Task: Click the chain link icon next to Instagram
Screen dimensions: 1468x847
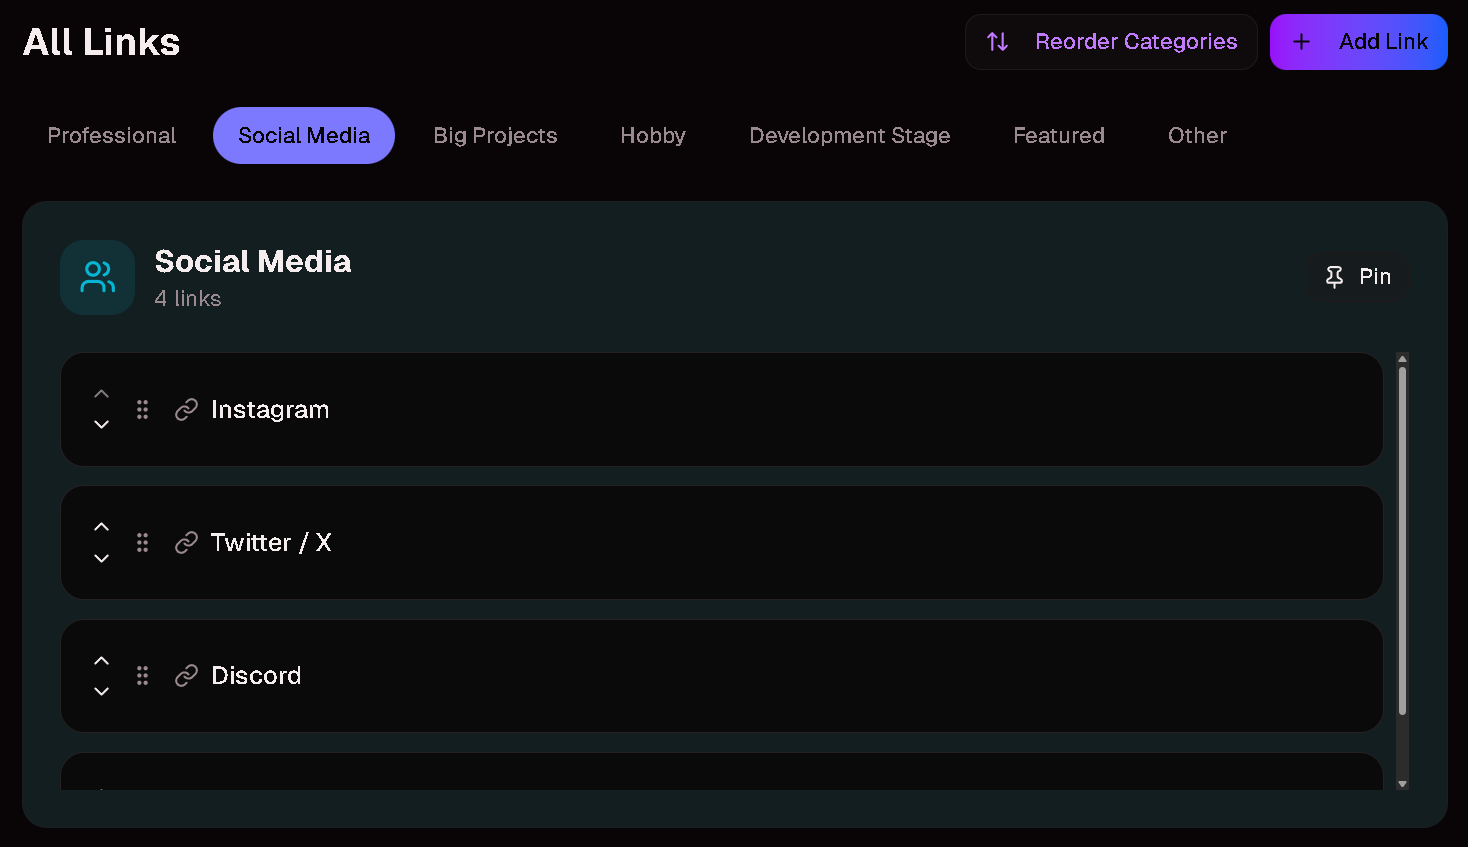Action: tap(186, 410)
